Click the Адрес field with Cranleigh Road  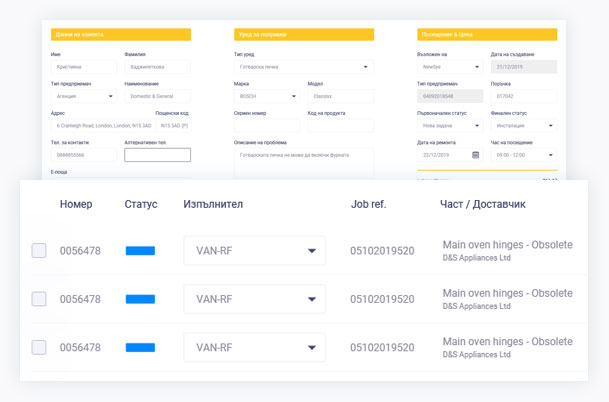103,125
